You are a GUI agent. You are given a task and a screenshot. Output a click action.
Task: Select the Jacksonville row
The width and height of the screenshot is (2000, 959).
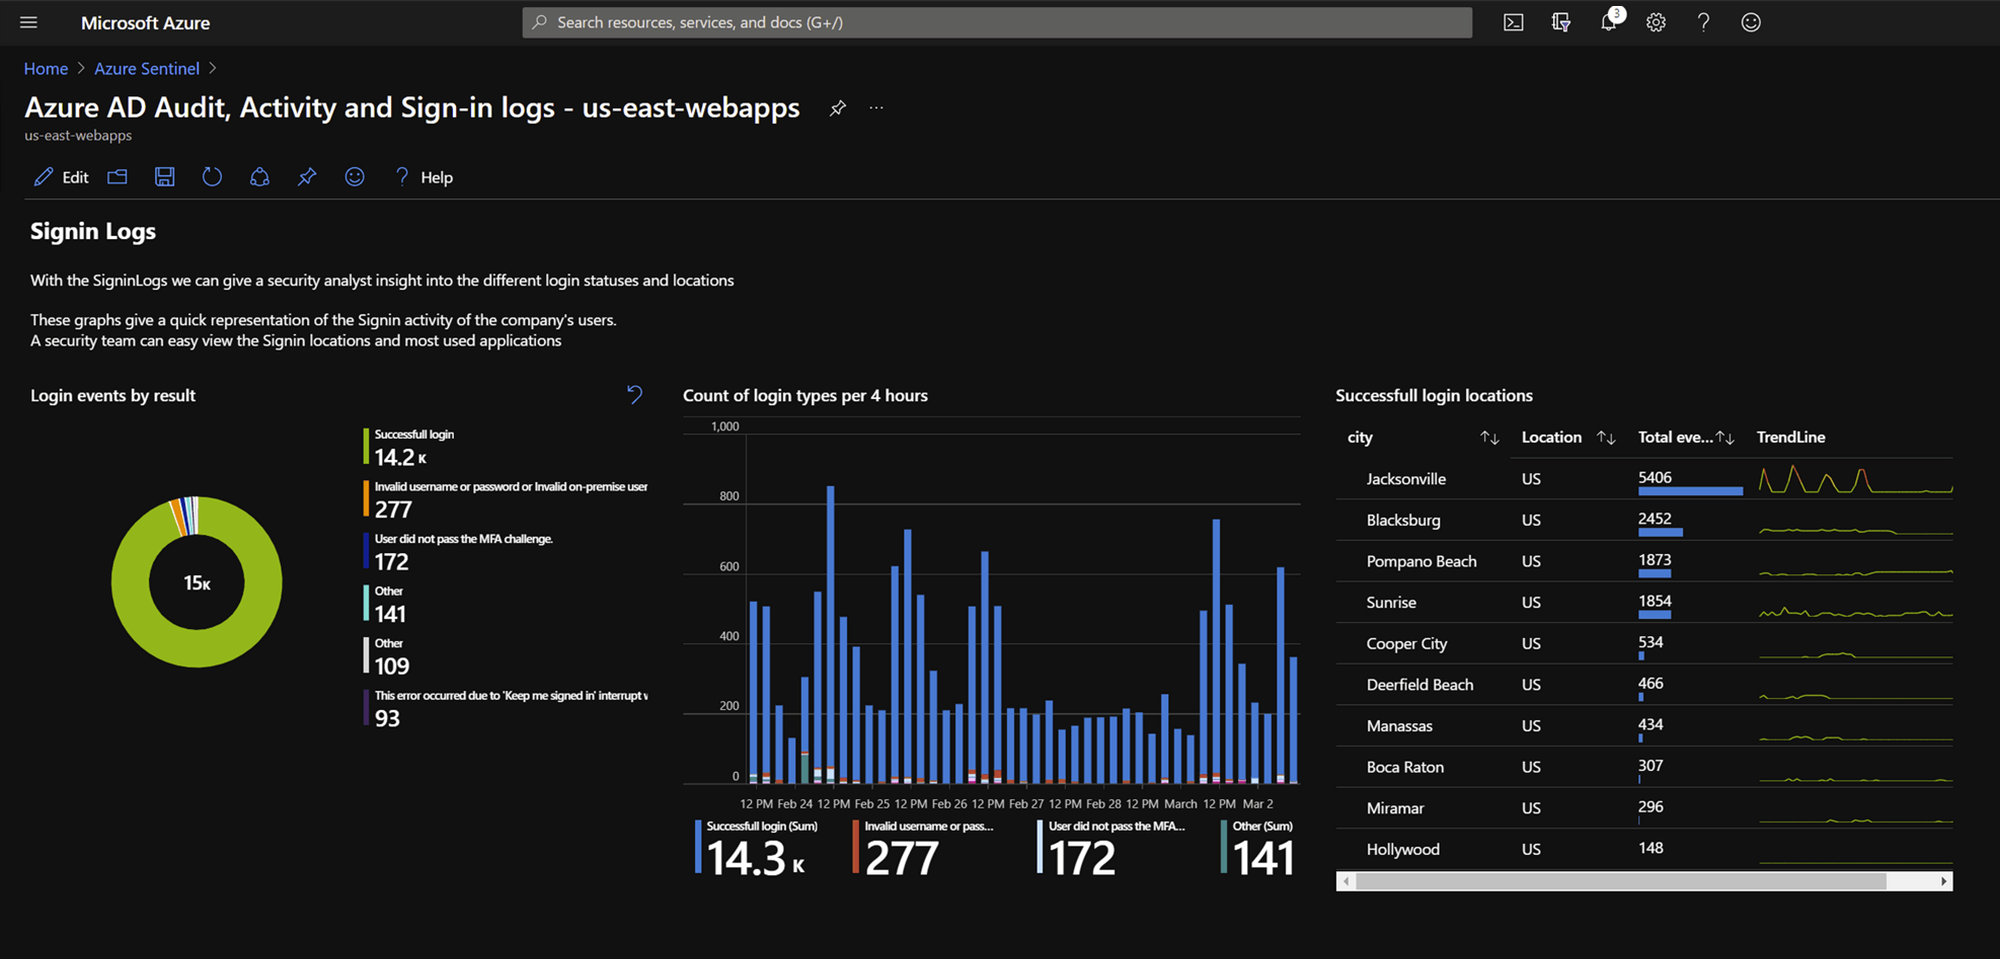1644,479
